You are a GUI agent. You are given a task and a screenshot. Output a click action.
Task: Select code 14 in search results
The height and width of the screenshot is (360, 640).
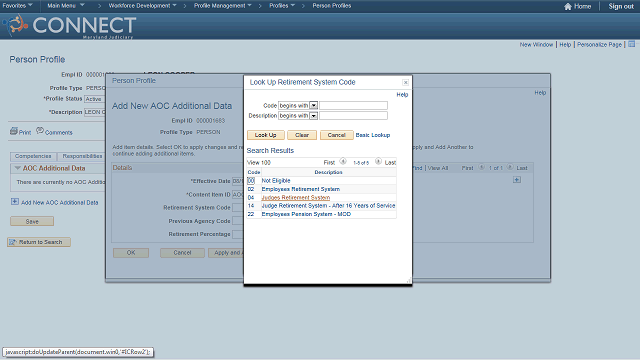pyautogui.click(x=251, y=206)
